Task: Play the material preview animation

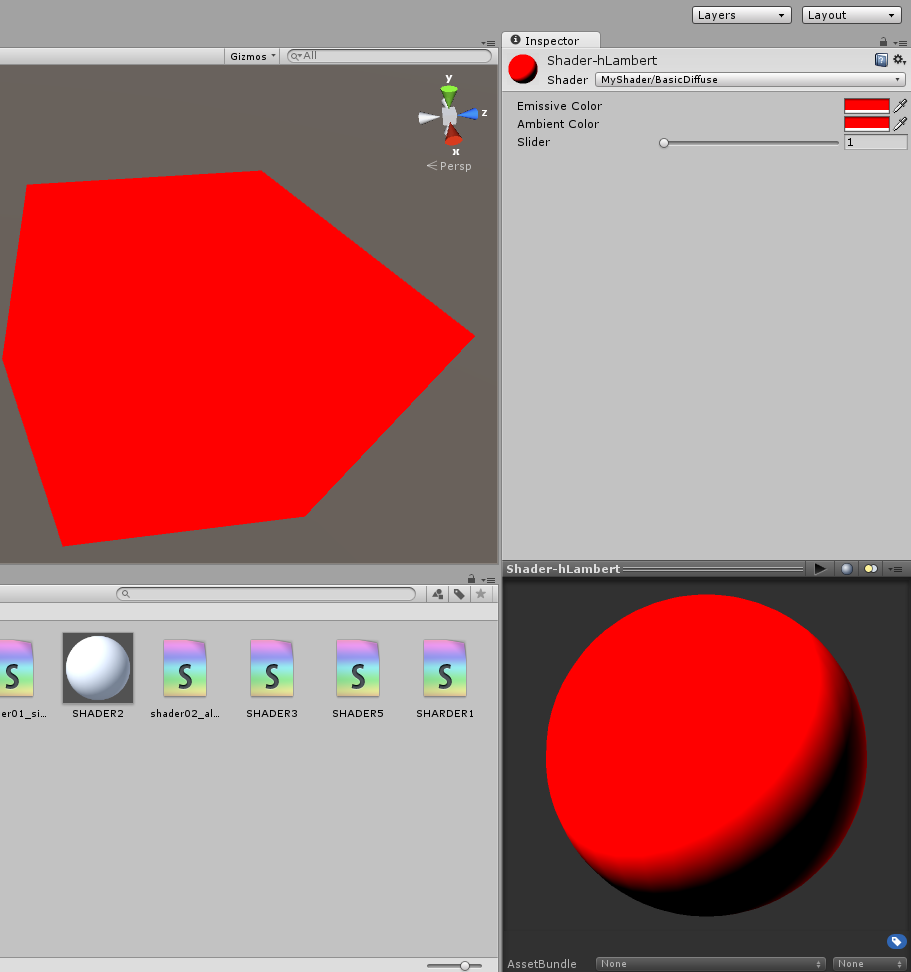Action: [820, 568]
